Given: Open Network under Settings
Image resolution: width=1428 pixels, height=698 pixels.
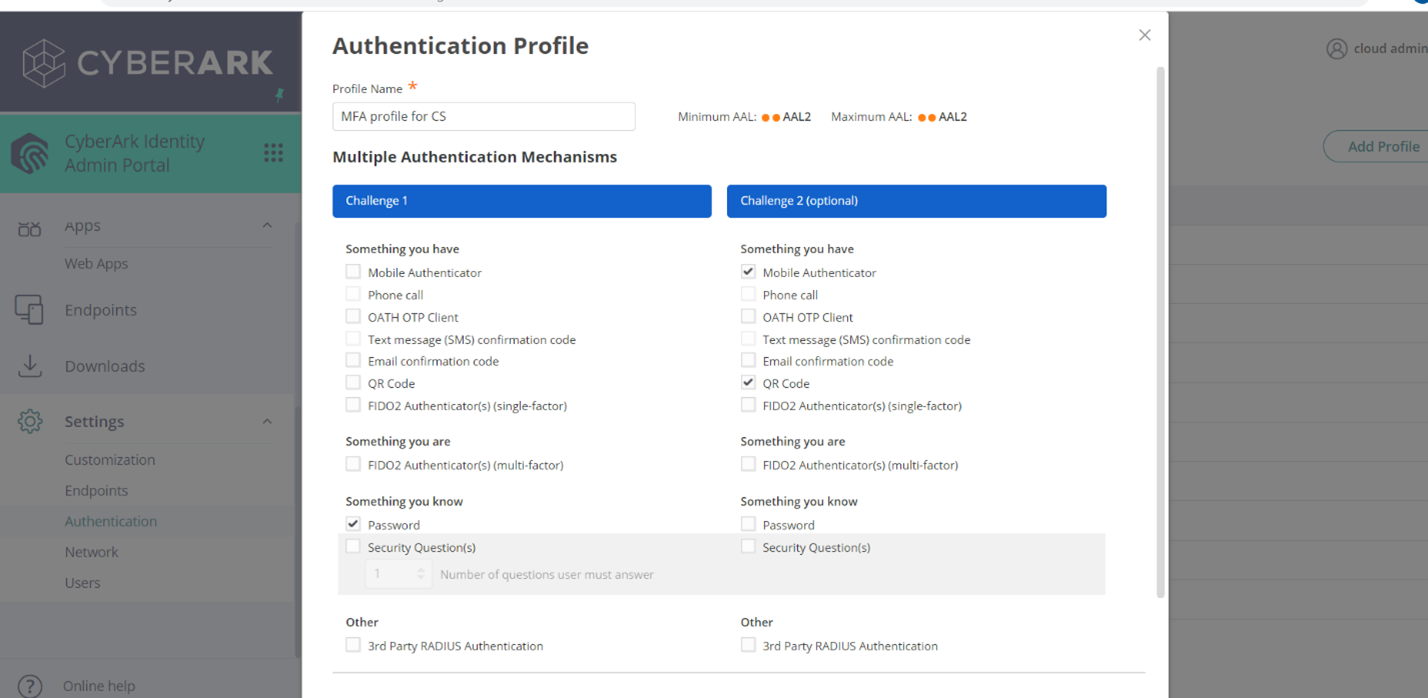Looking at the screenshot, I should 91,552.
